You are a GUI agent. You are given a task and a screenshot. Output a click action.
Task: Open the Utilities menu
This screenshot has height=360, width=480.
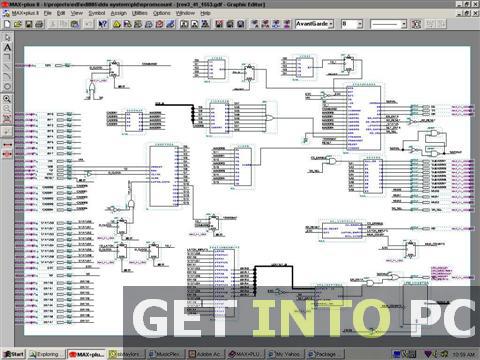pyautogui.click(x=139, y=13)
